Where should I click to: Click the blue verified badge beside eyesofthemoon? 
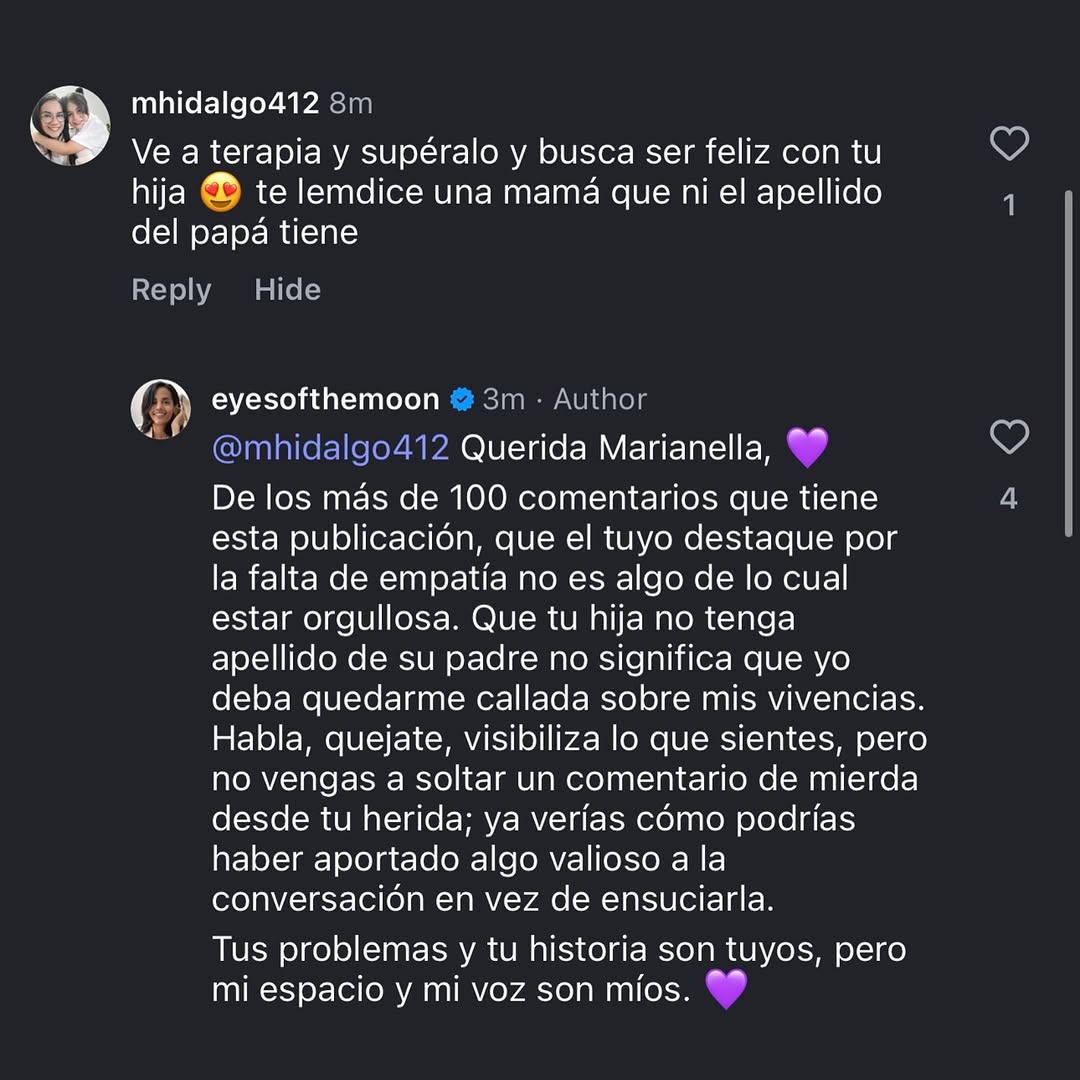(462, 399)
